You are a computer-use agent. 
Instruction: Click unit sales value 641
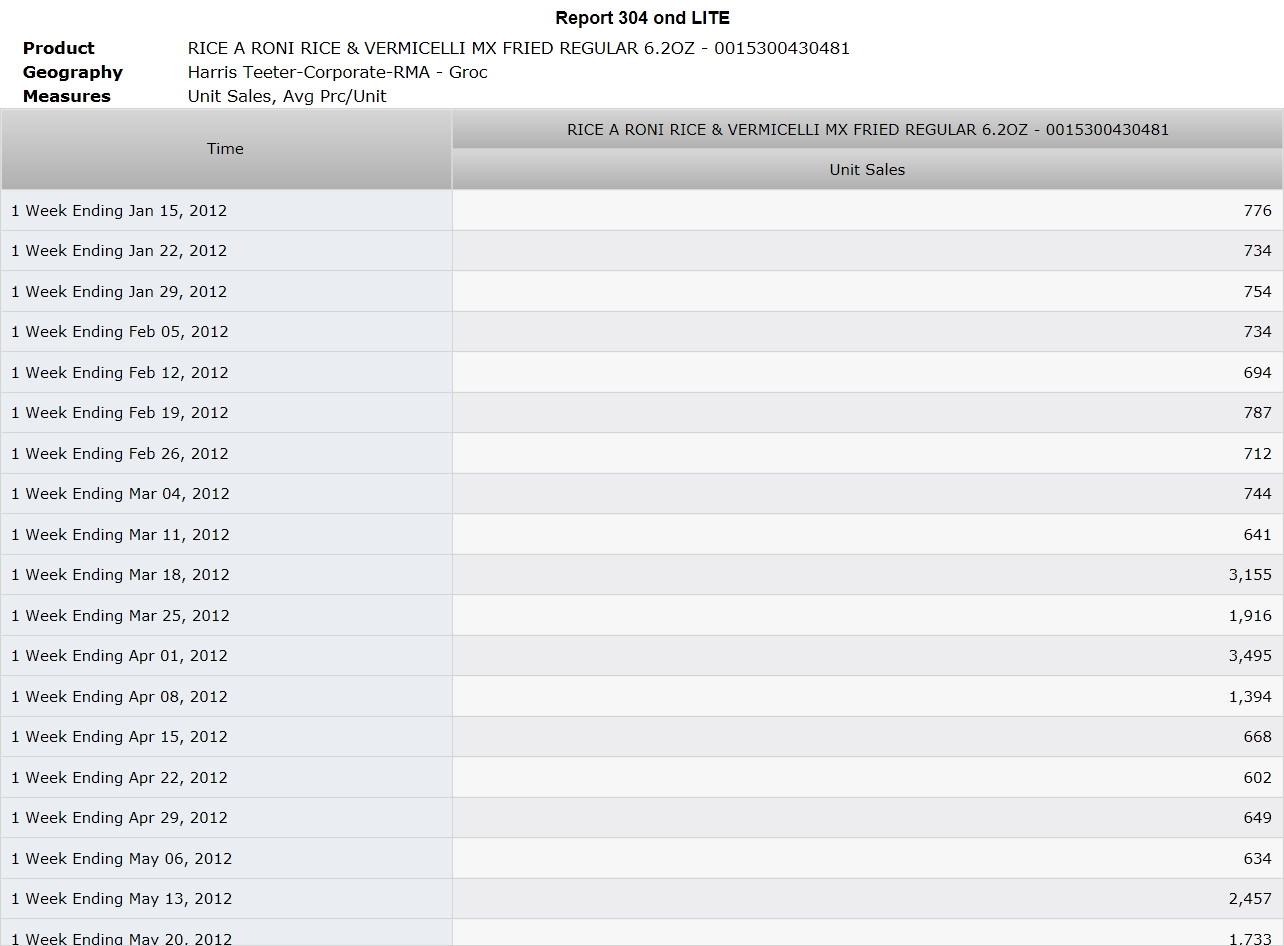tap(1258, 535)
